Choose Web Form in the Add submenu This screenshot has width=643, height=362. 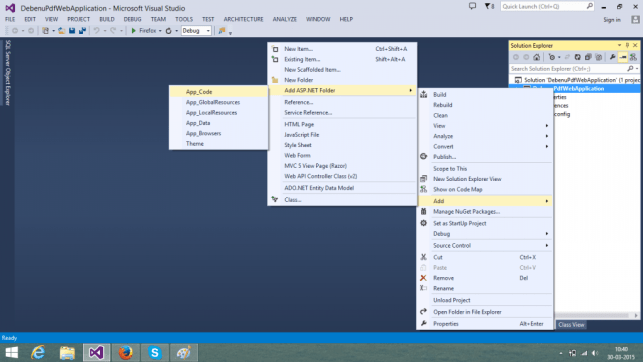(342, 155)
